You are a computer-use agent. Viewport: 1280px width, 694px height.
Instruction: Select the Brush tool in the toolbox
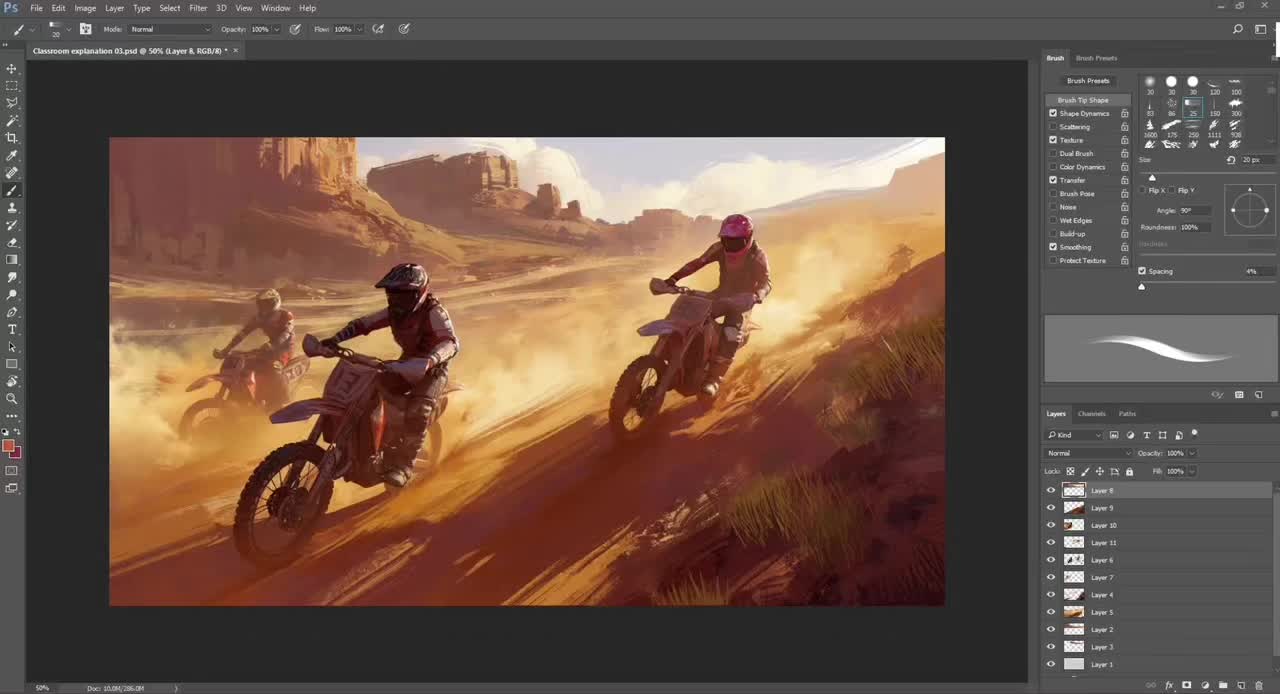[x=12, y=190]
